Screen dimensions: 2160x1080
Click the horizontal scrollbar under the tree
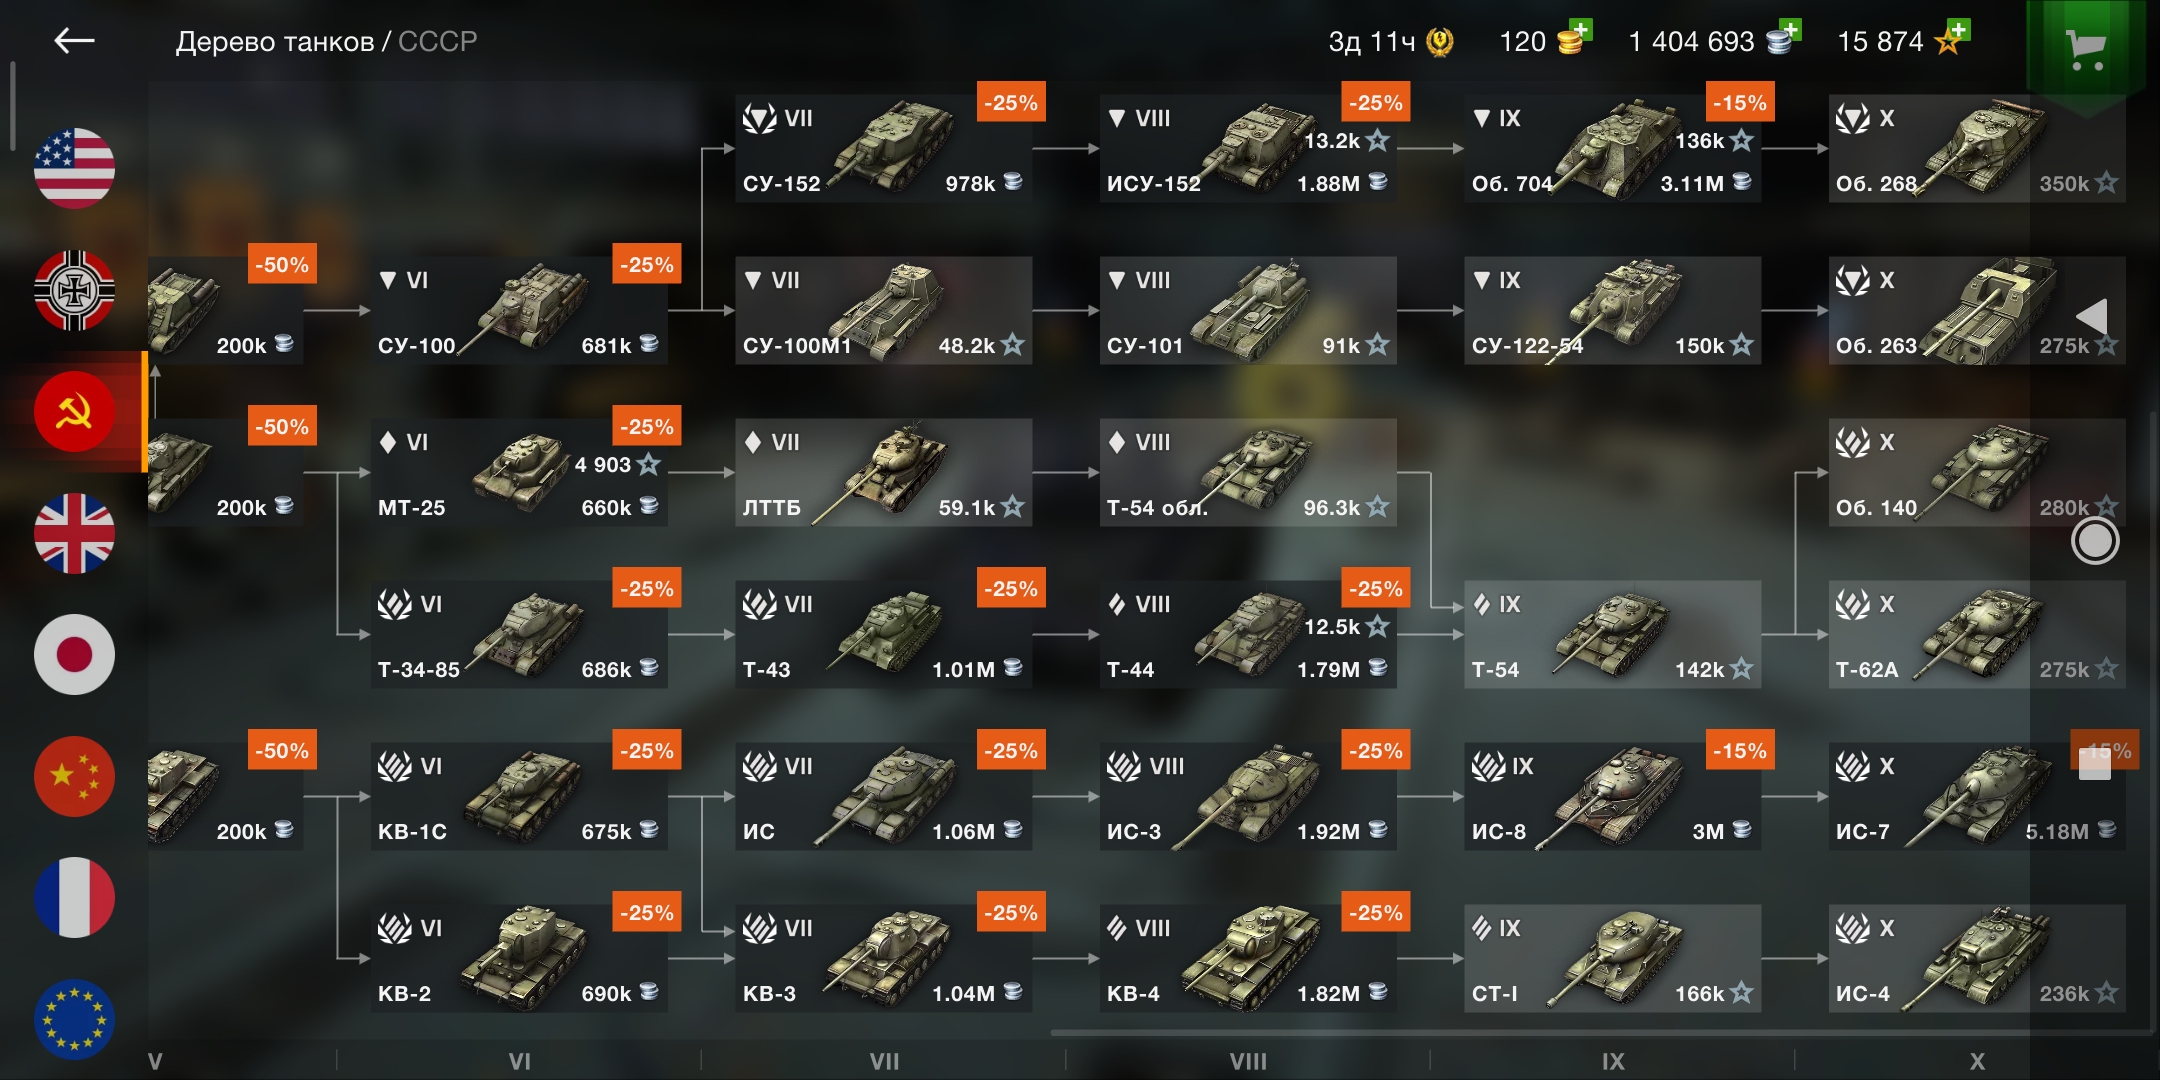coord(1600,1032)
